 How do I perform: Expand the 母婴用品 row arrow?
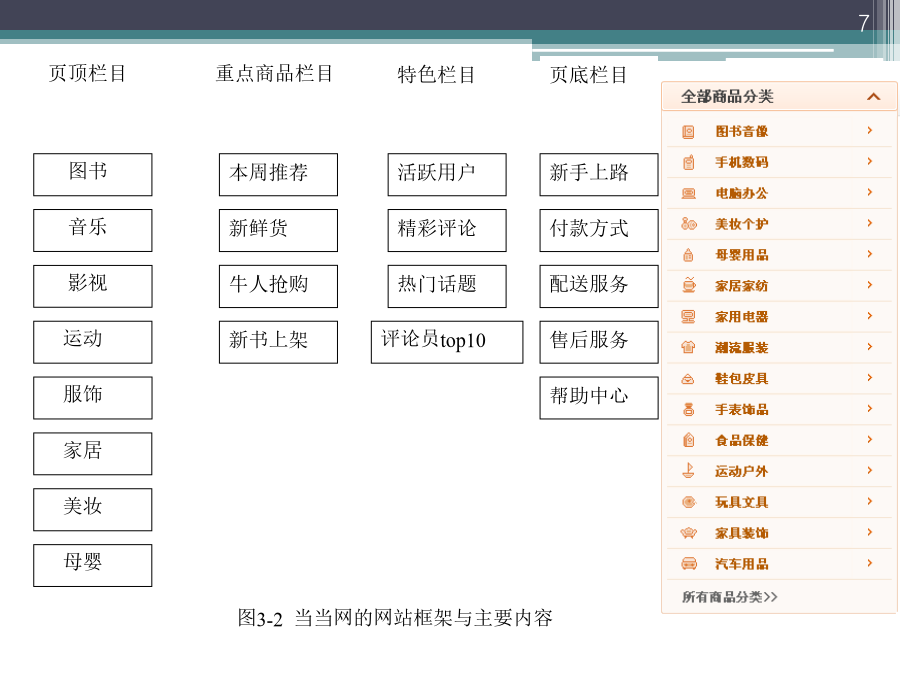click(x=870, y=254)
